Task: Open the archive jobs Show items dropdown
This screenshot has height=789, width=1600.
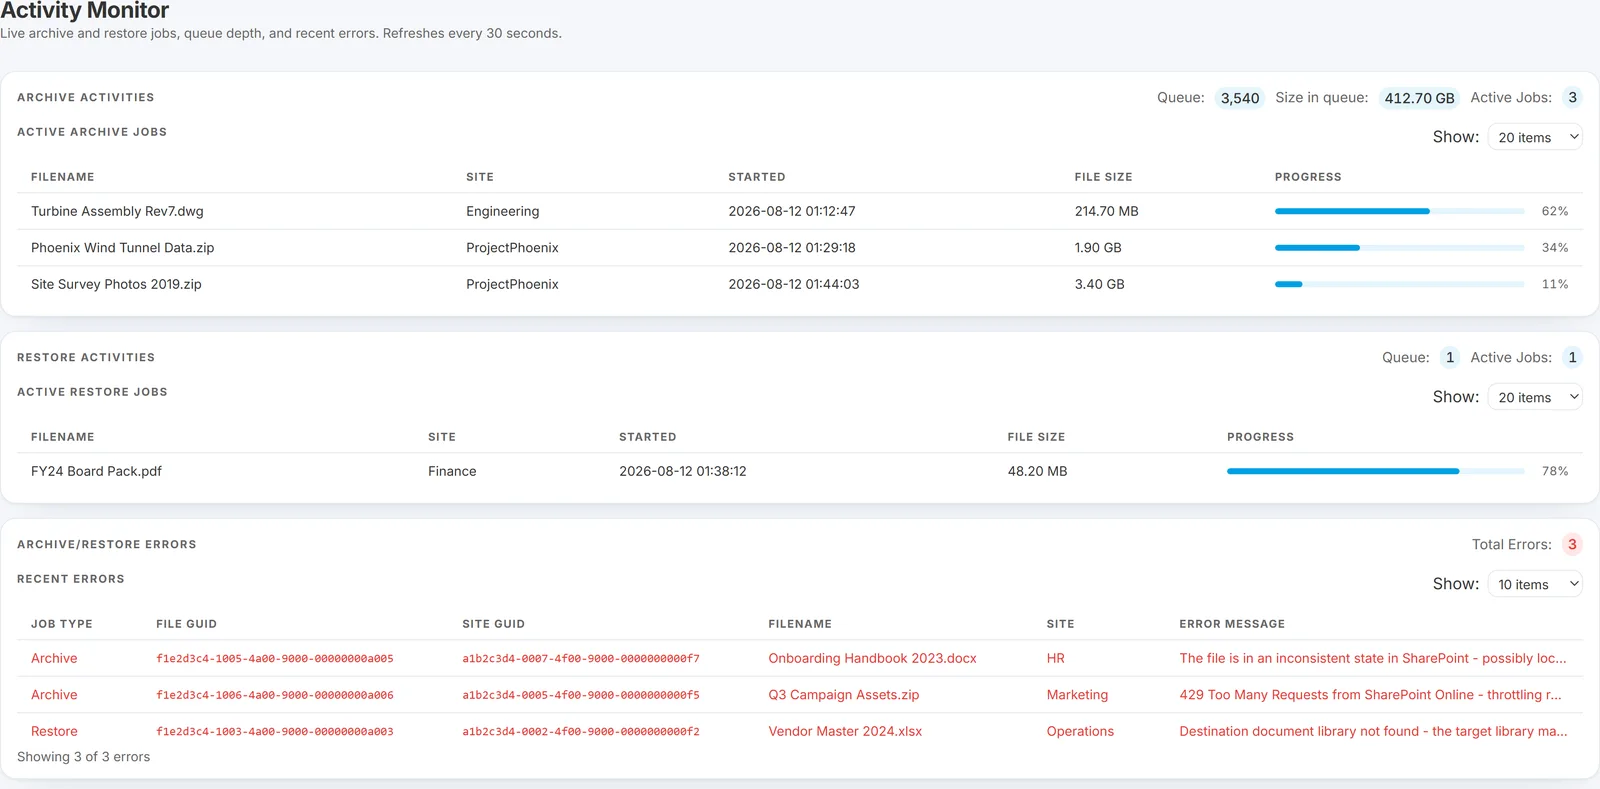Action: coord(1535,137)
